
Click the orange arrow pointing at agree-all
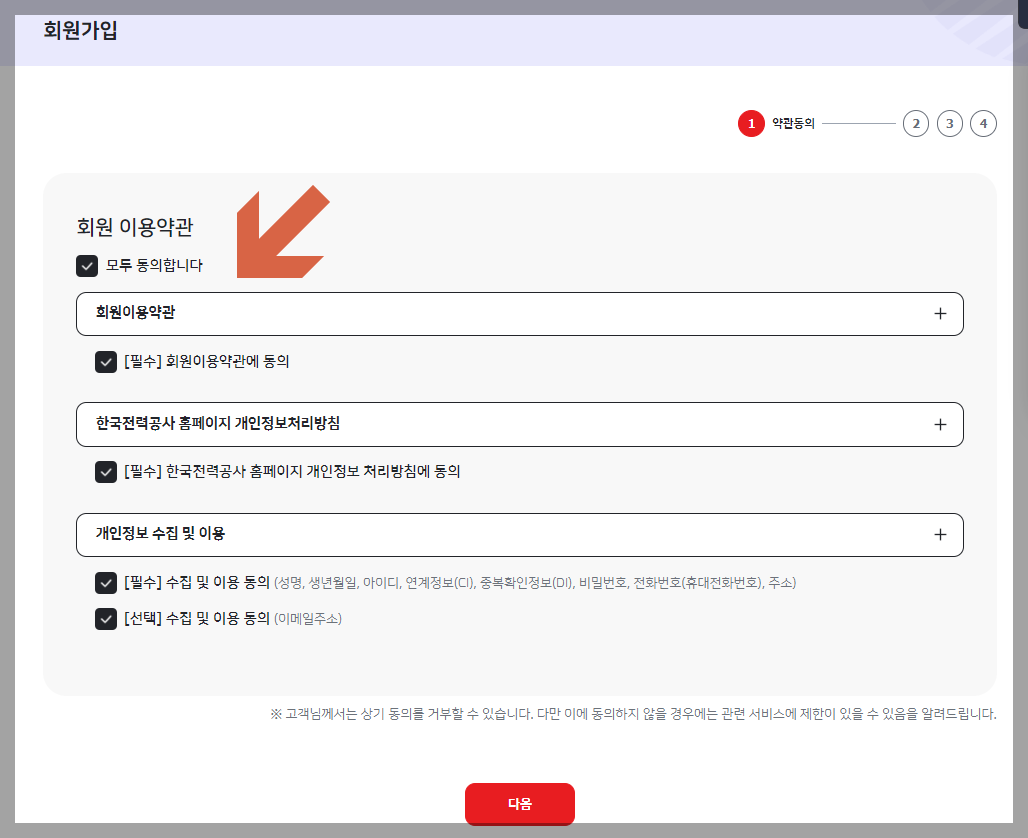pos(283,231)
